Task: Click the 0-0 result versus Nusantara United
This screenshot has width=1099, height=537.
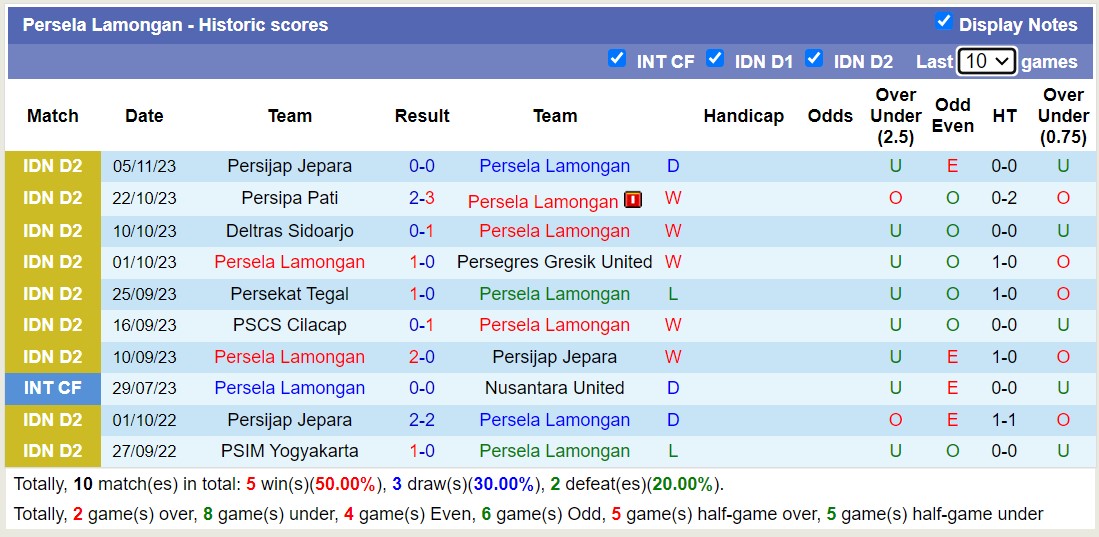Action: click(x=422, y=388)
